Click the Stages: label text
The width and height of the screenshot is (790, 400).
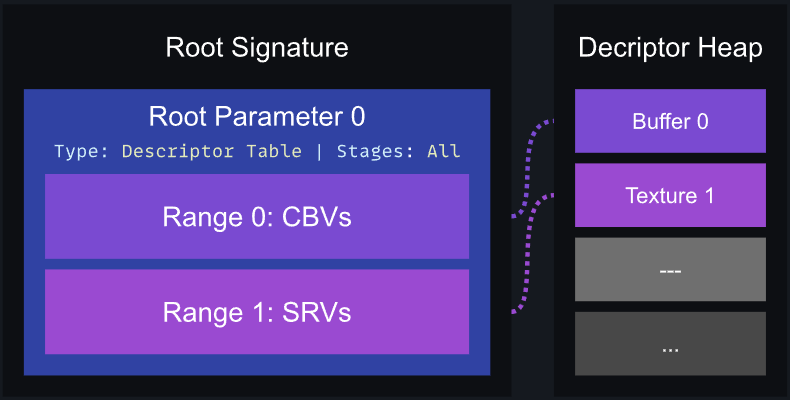[375, 151]
